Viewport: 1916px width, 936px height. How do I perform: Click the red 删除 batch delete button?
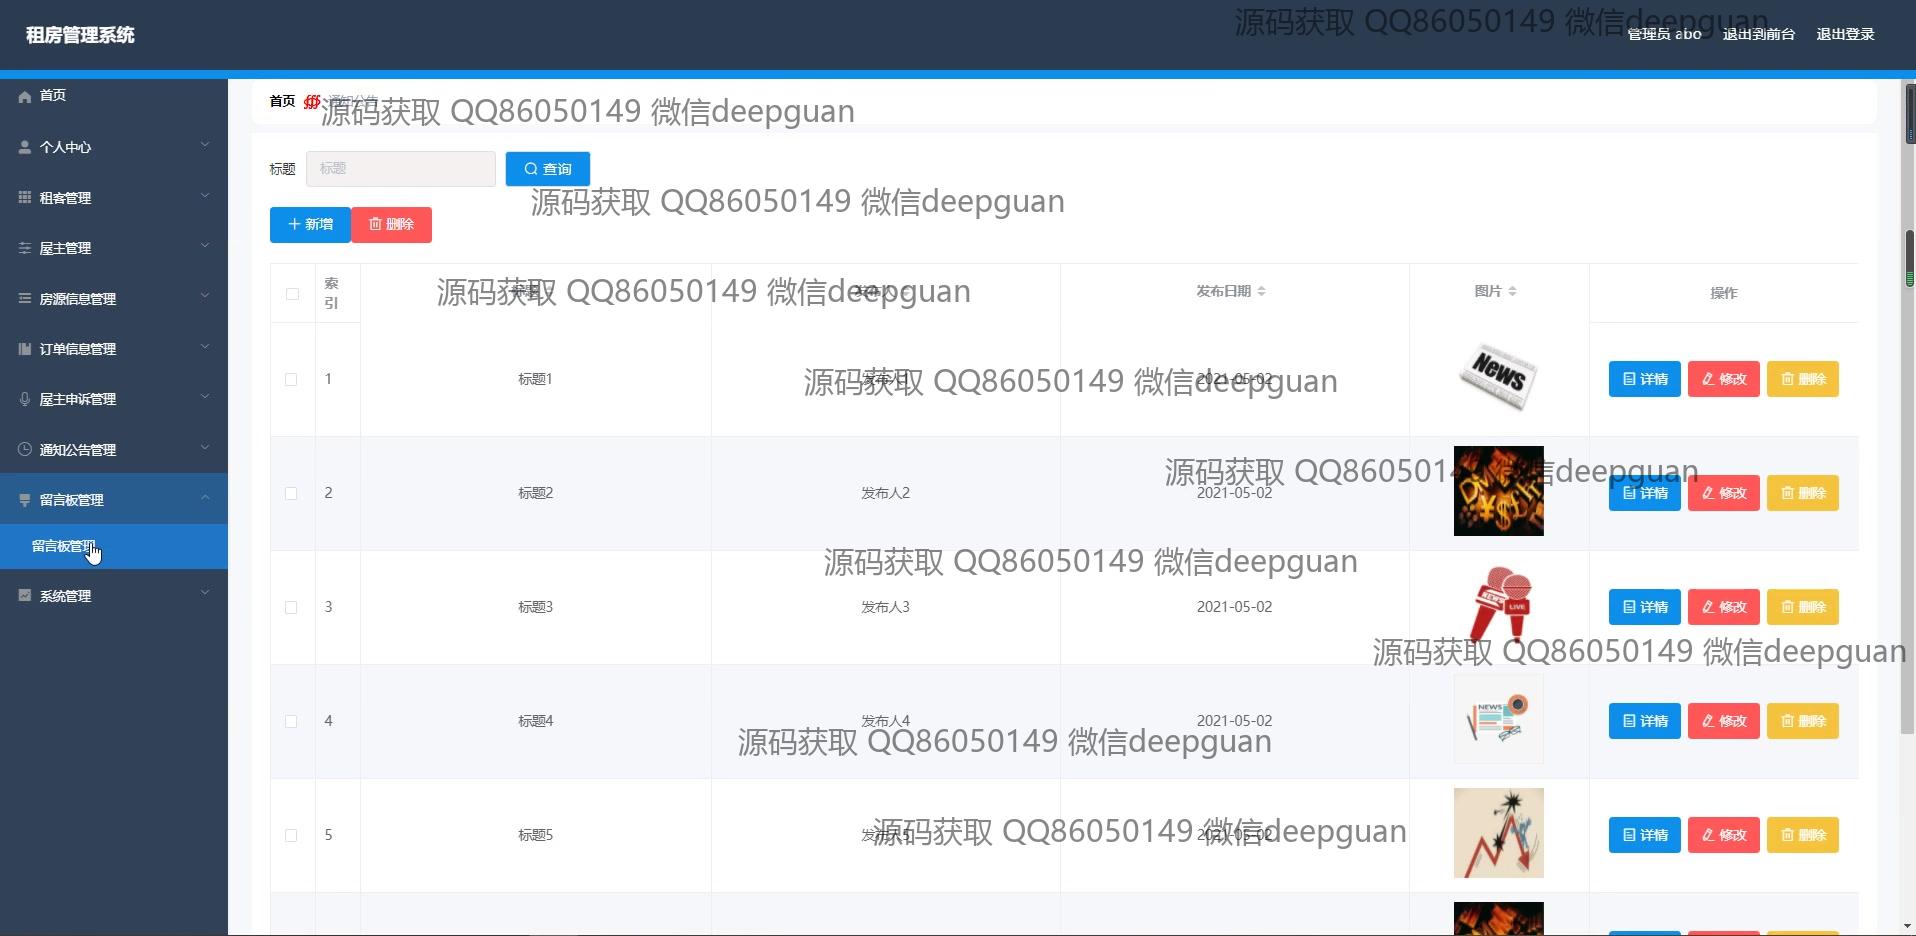click(391, 224)
